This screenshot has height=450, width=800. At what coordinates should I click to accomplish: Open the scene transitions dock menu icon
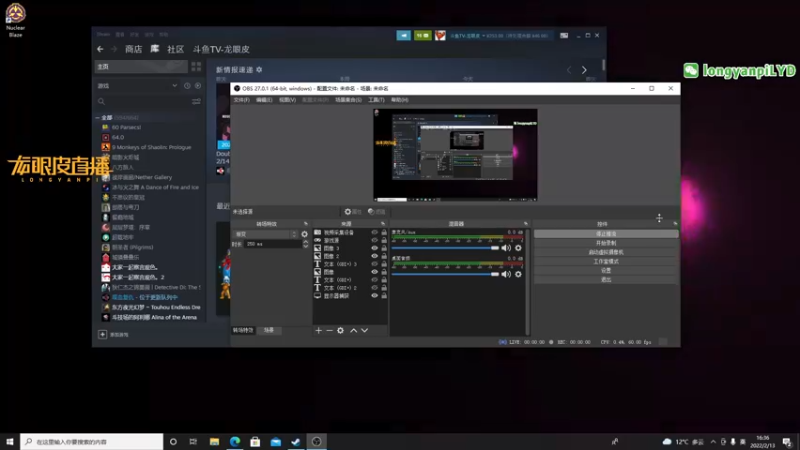click(x=306, y=223)
